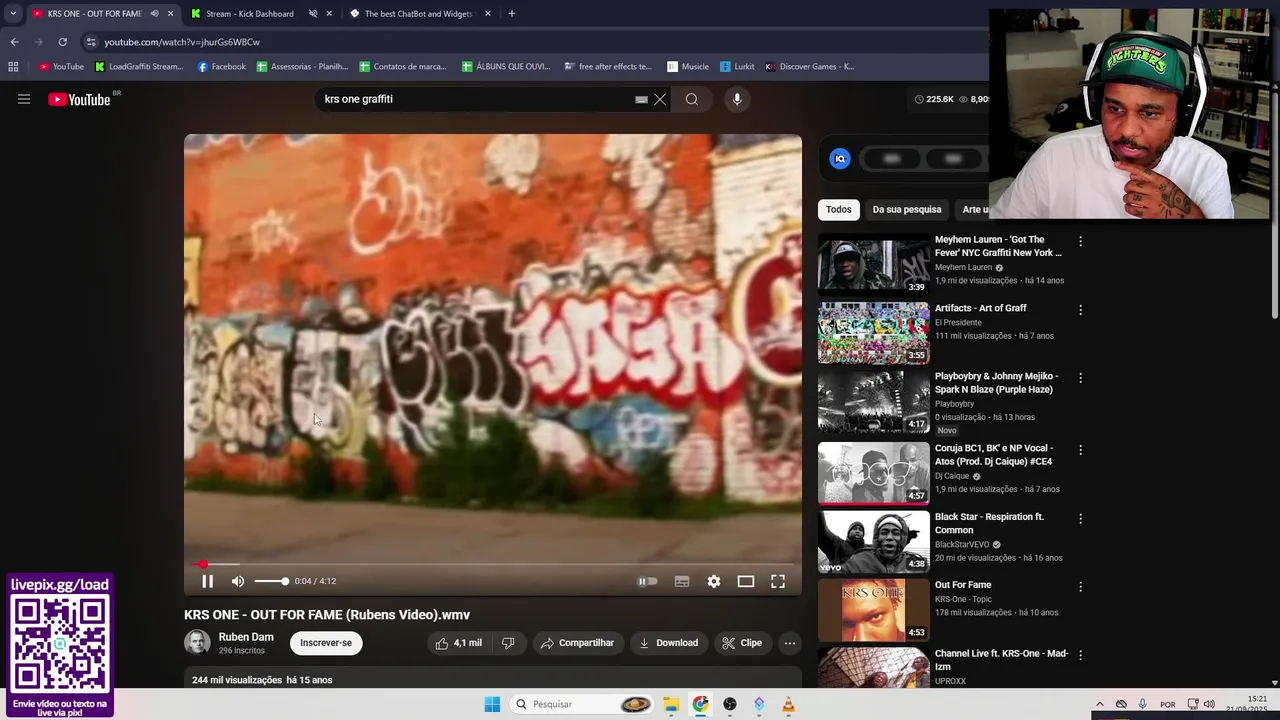Start voice search with the microphone
This screenshot has height=720, width=1280.
tap(737, 99)
